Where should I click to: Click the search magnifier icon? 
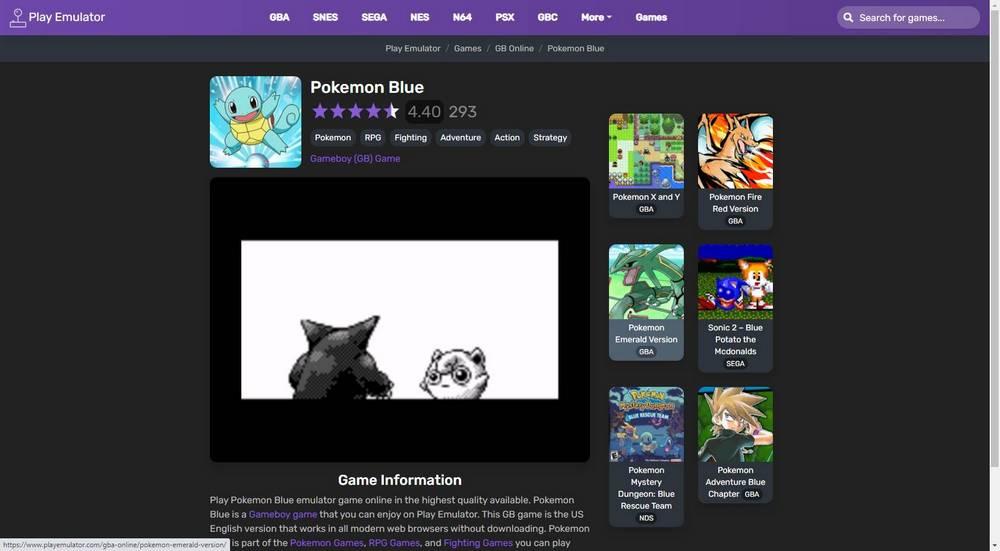(x=848, y=18)
